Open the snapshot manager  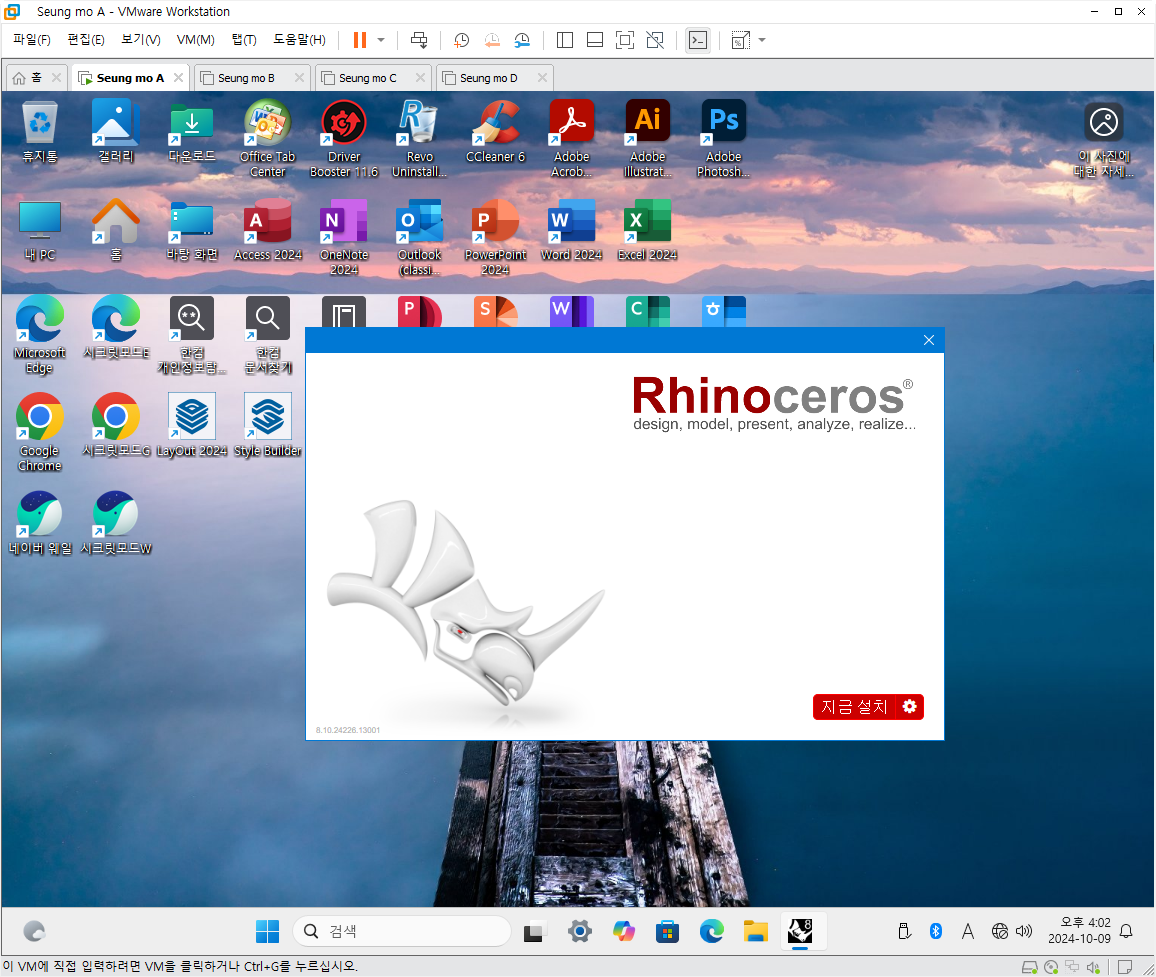[522, 40]
